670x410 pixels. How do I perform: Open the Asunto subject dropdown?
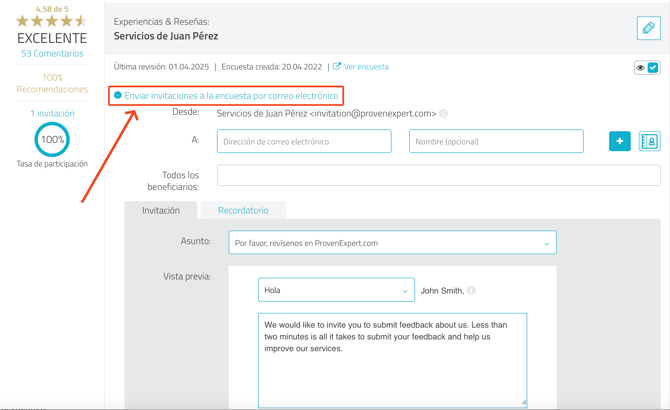click(392, 243)
